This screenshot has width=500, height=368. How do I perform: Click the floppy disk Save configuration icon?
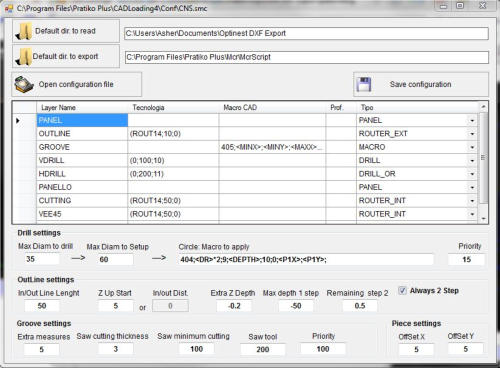coord(364,84)
